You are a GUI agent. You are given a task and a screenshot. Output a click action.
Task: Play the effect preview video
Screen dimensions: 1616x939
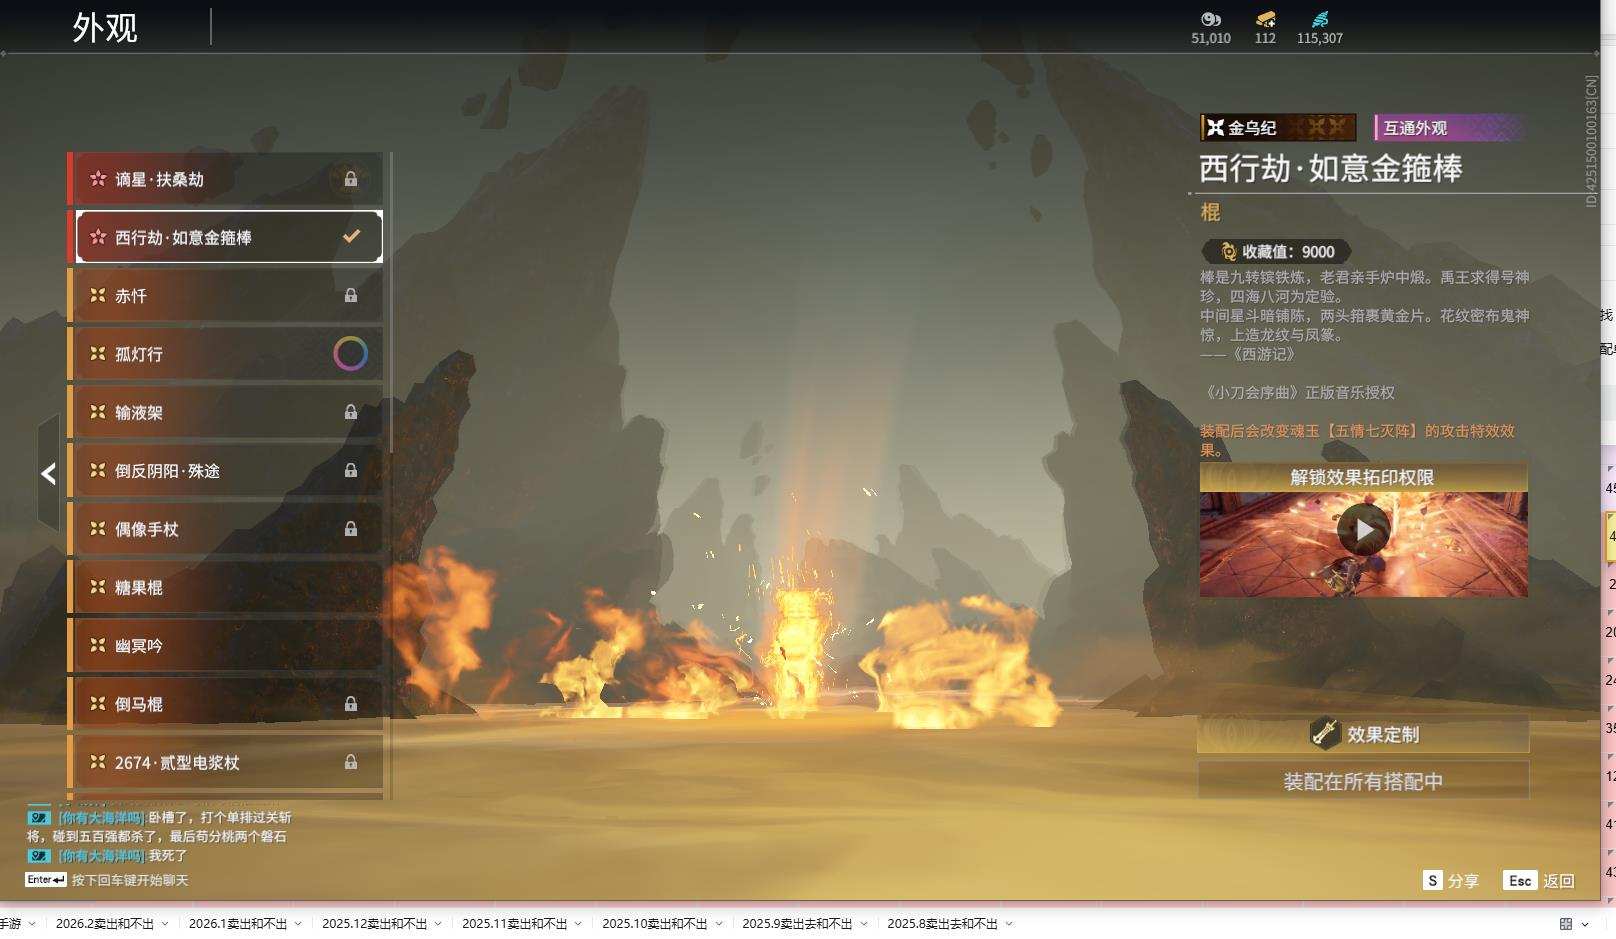point(1364,530)
